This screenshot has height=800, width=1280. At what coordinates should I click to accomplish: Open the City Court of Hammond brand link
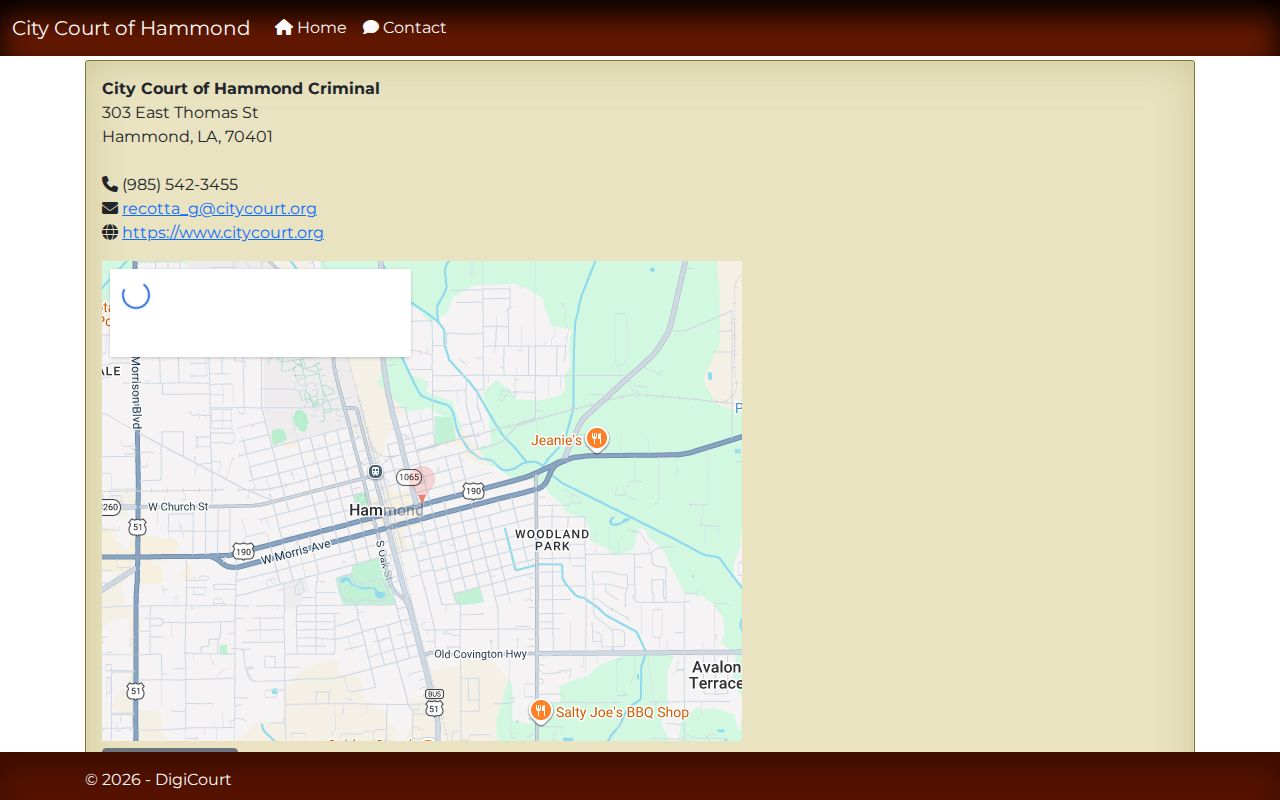click(x=131, y=28)
